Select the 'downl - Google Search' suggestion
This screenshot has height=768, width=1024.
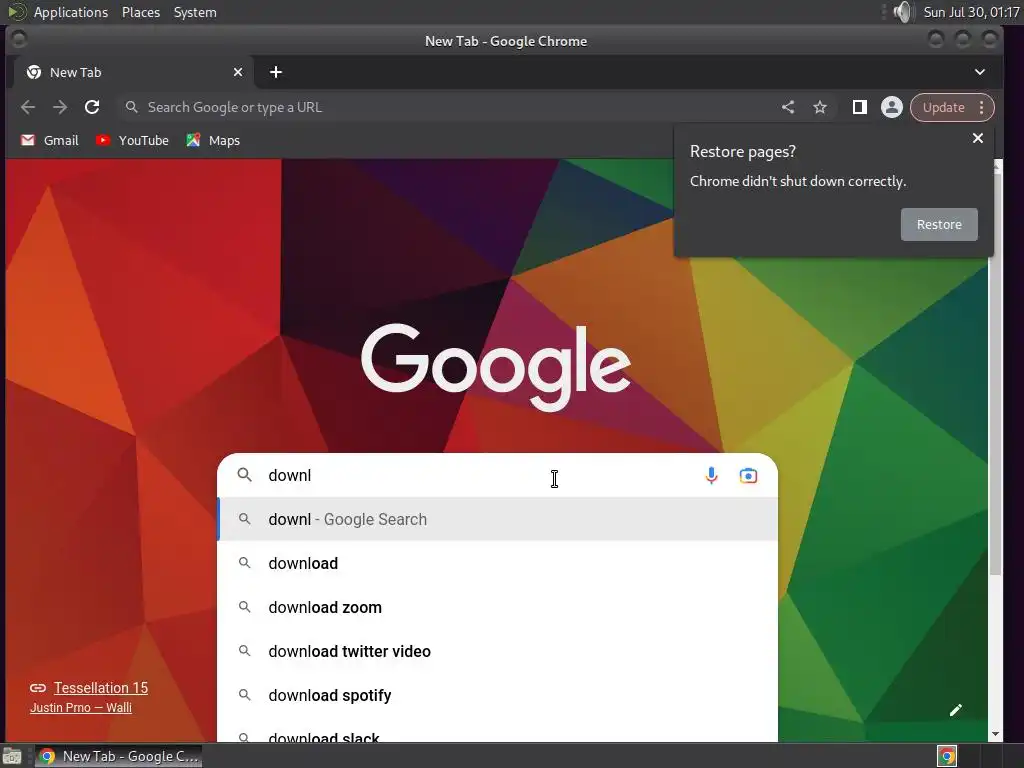[x=497, y=519]
